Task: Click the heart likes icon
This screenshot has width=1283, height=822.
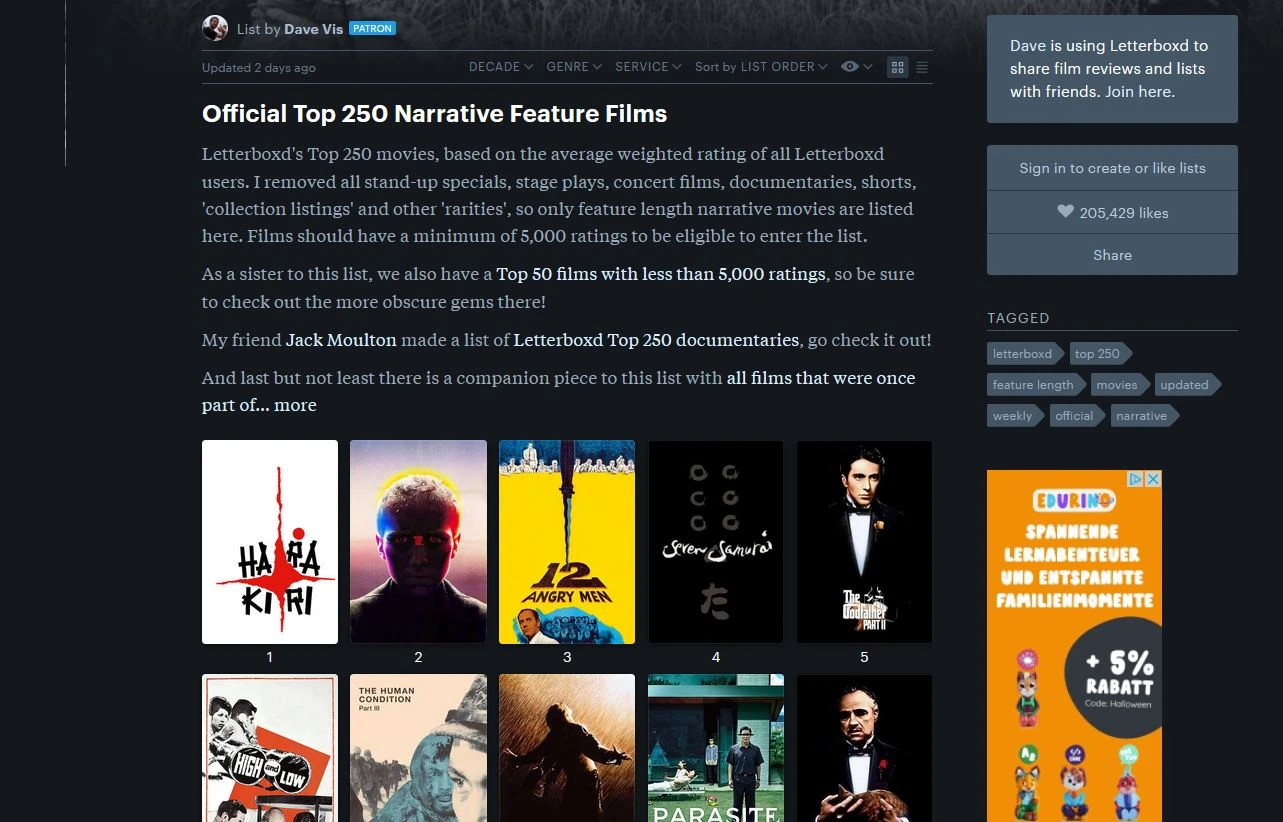Action: point(1065,212)
